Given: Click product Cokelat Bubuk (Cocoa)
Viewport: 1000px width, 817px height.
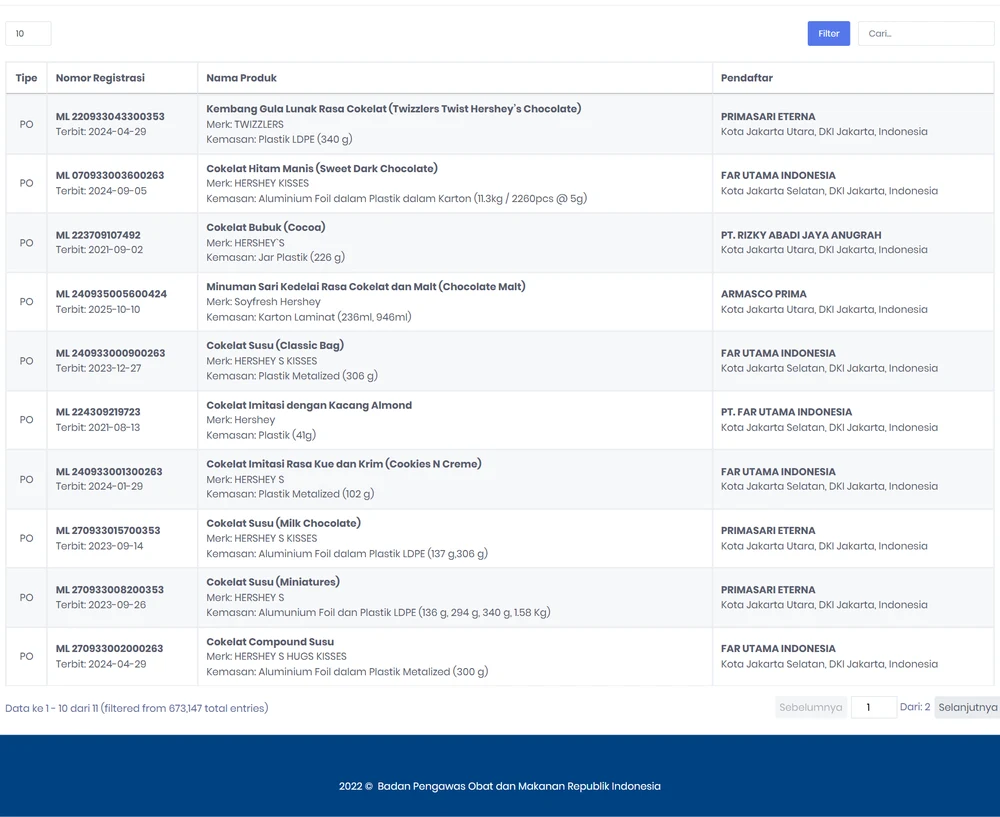Looking at the screenshot, I should [266, 227].
